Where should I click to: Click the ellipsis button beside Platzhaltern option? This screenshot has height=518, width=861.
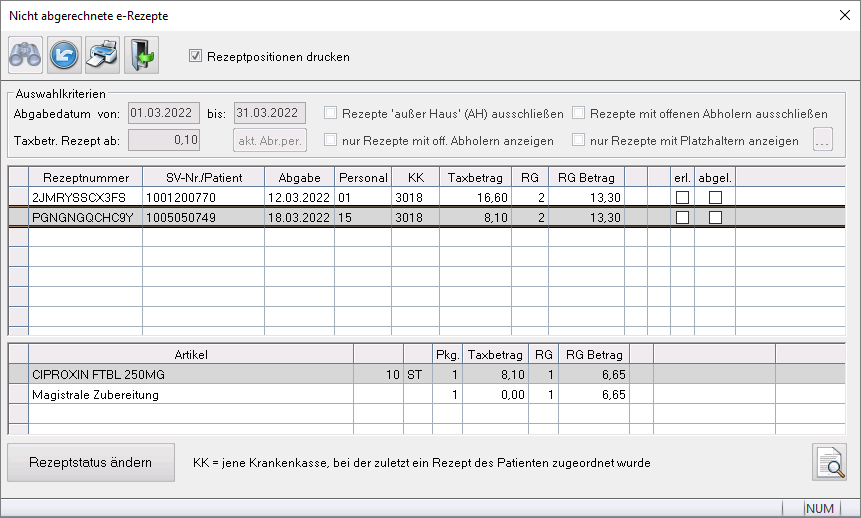824,141
